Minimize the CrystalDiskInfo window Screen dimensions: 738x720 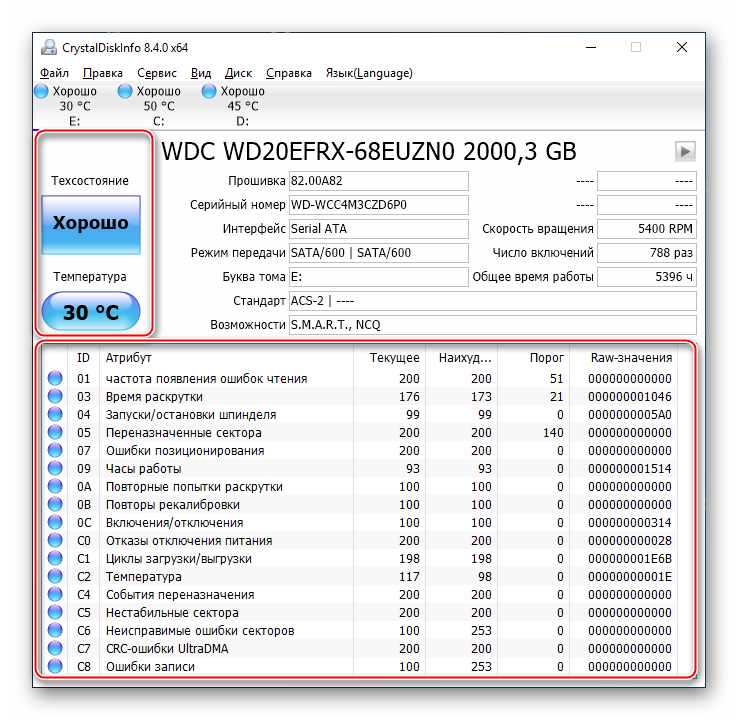pos(591,48)
